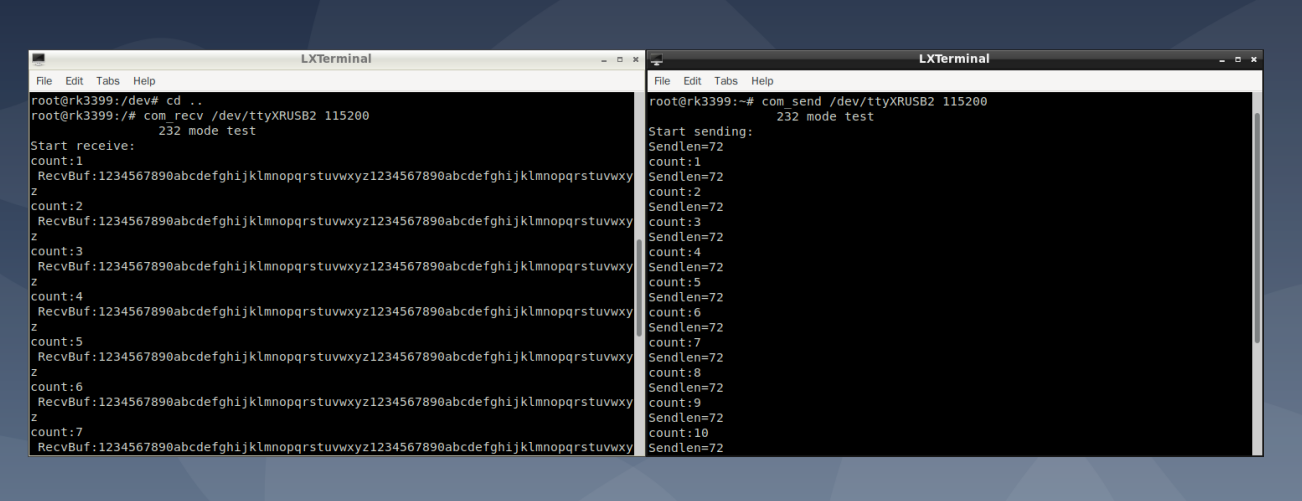Open Edit menu in com_recv terminal
Viewport: 1302px width, 501px height.
click(x=74, y=80)
